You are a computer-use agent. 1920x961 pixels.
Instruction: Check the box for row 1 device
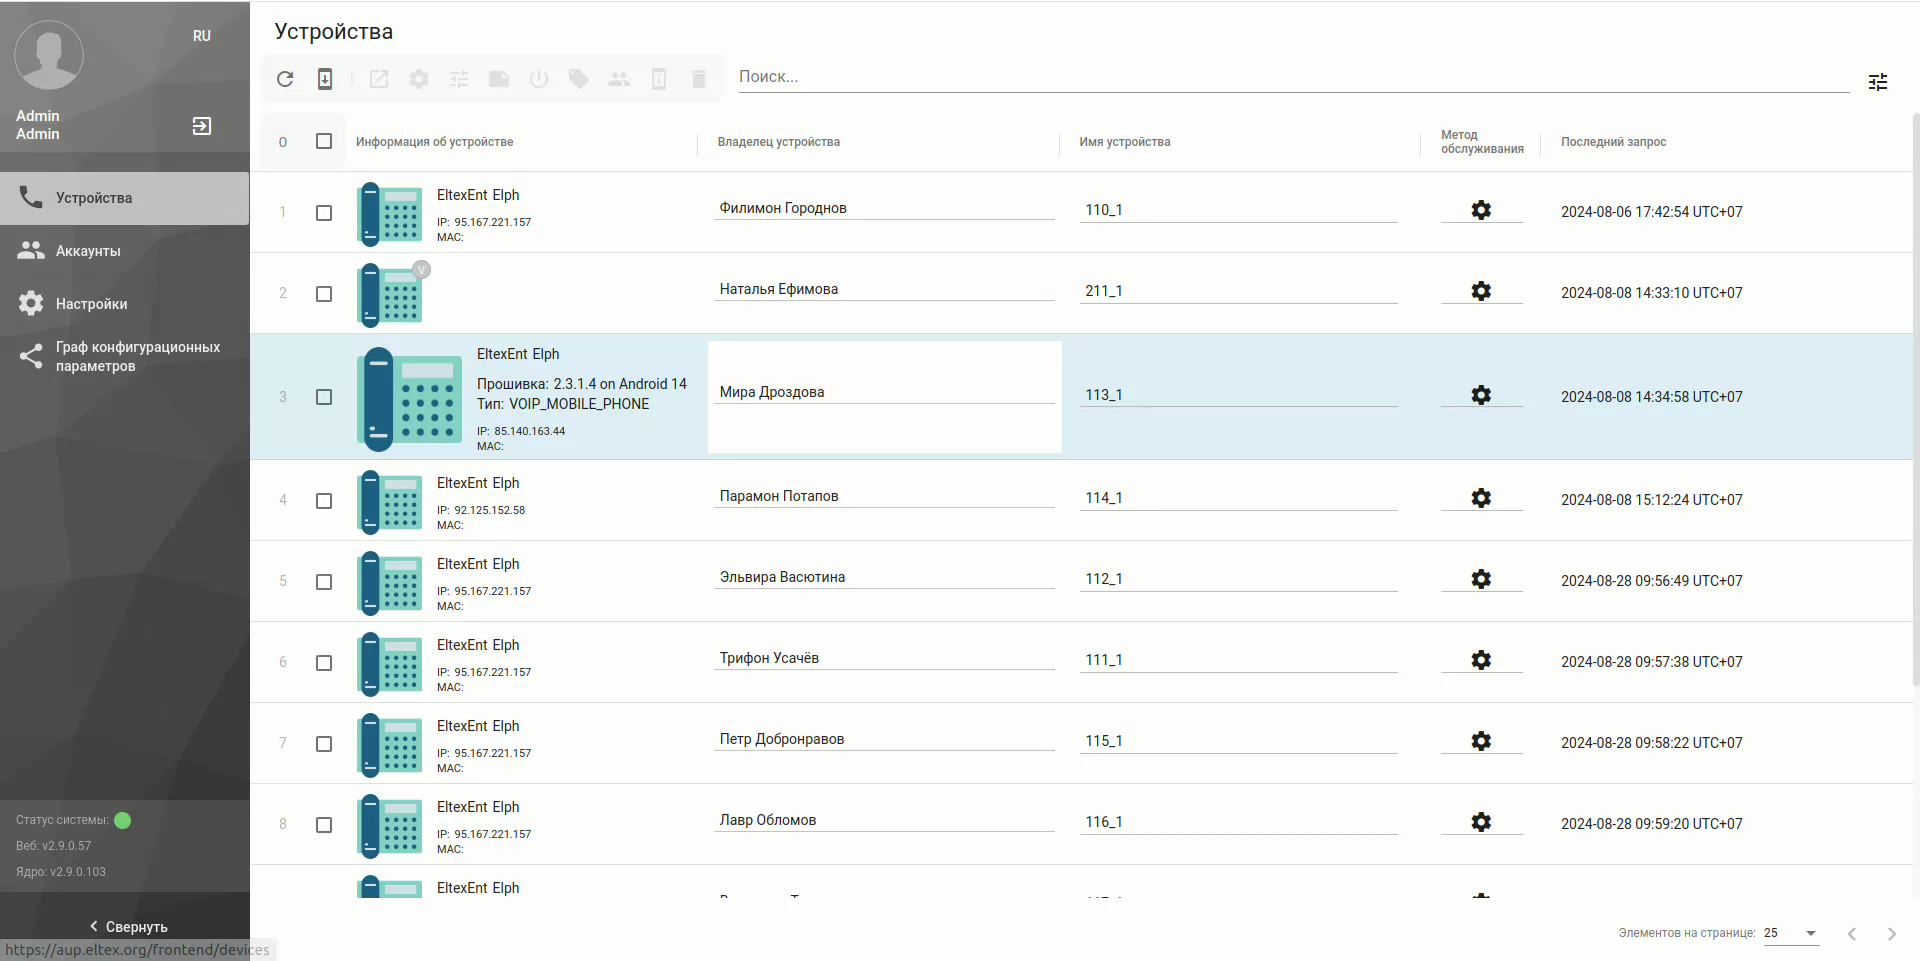[324, 213]
